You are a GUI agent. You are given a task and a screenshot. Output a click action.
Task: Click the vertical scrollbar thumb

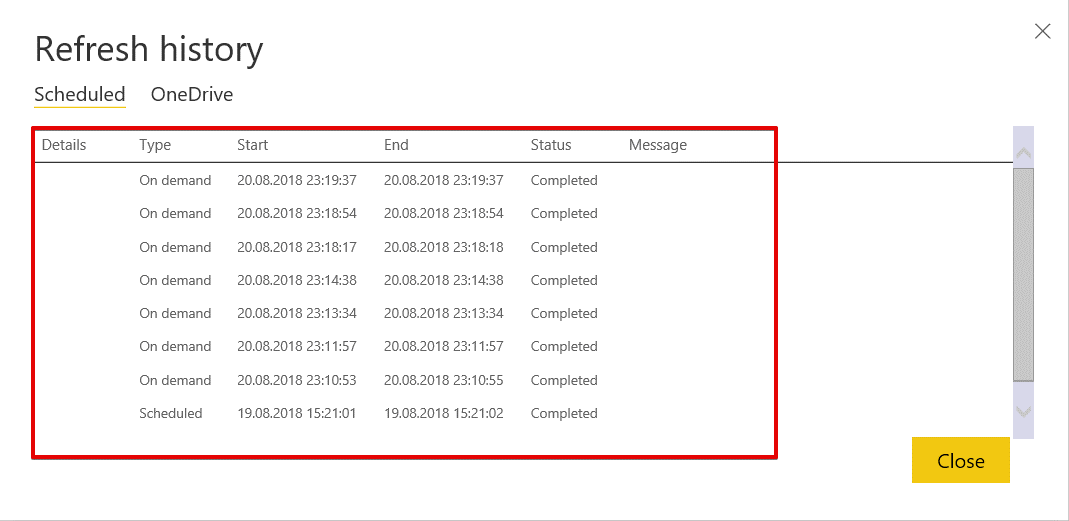coord(1023,274)
